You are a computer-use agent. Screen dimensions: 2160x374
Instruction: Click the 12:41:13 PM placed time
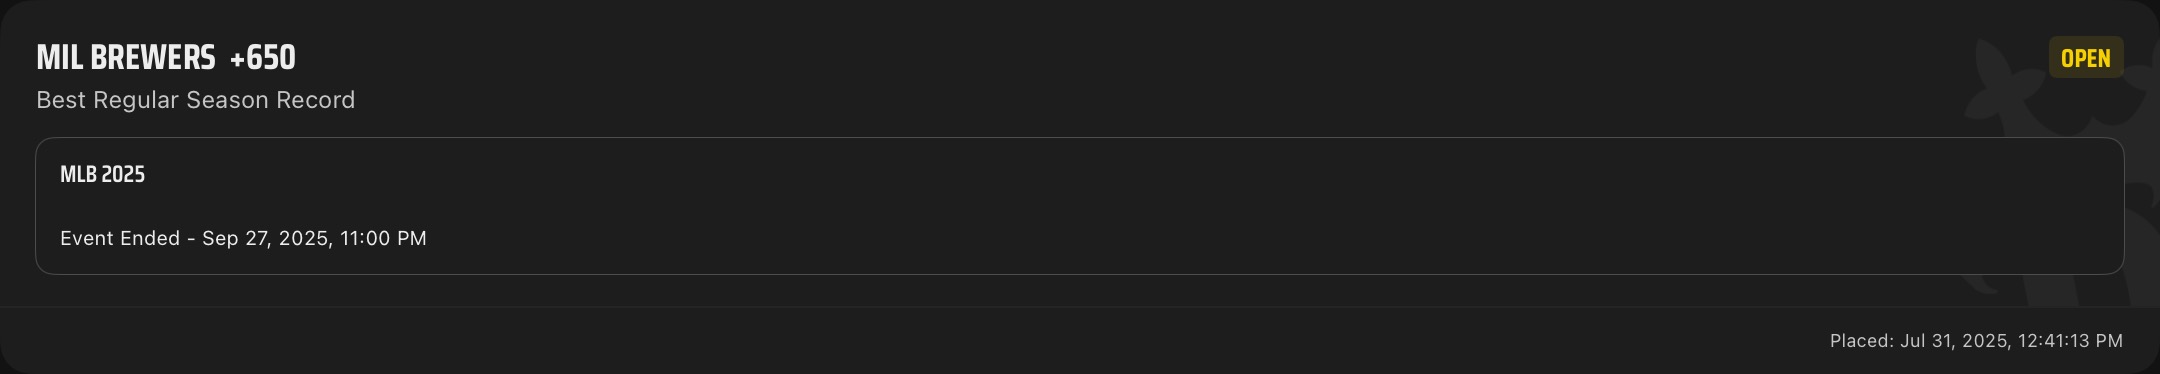point(2070,341)
